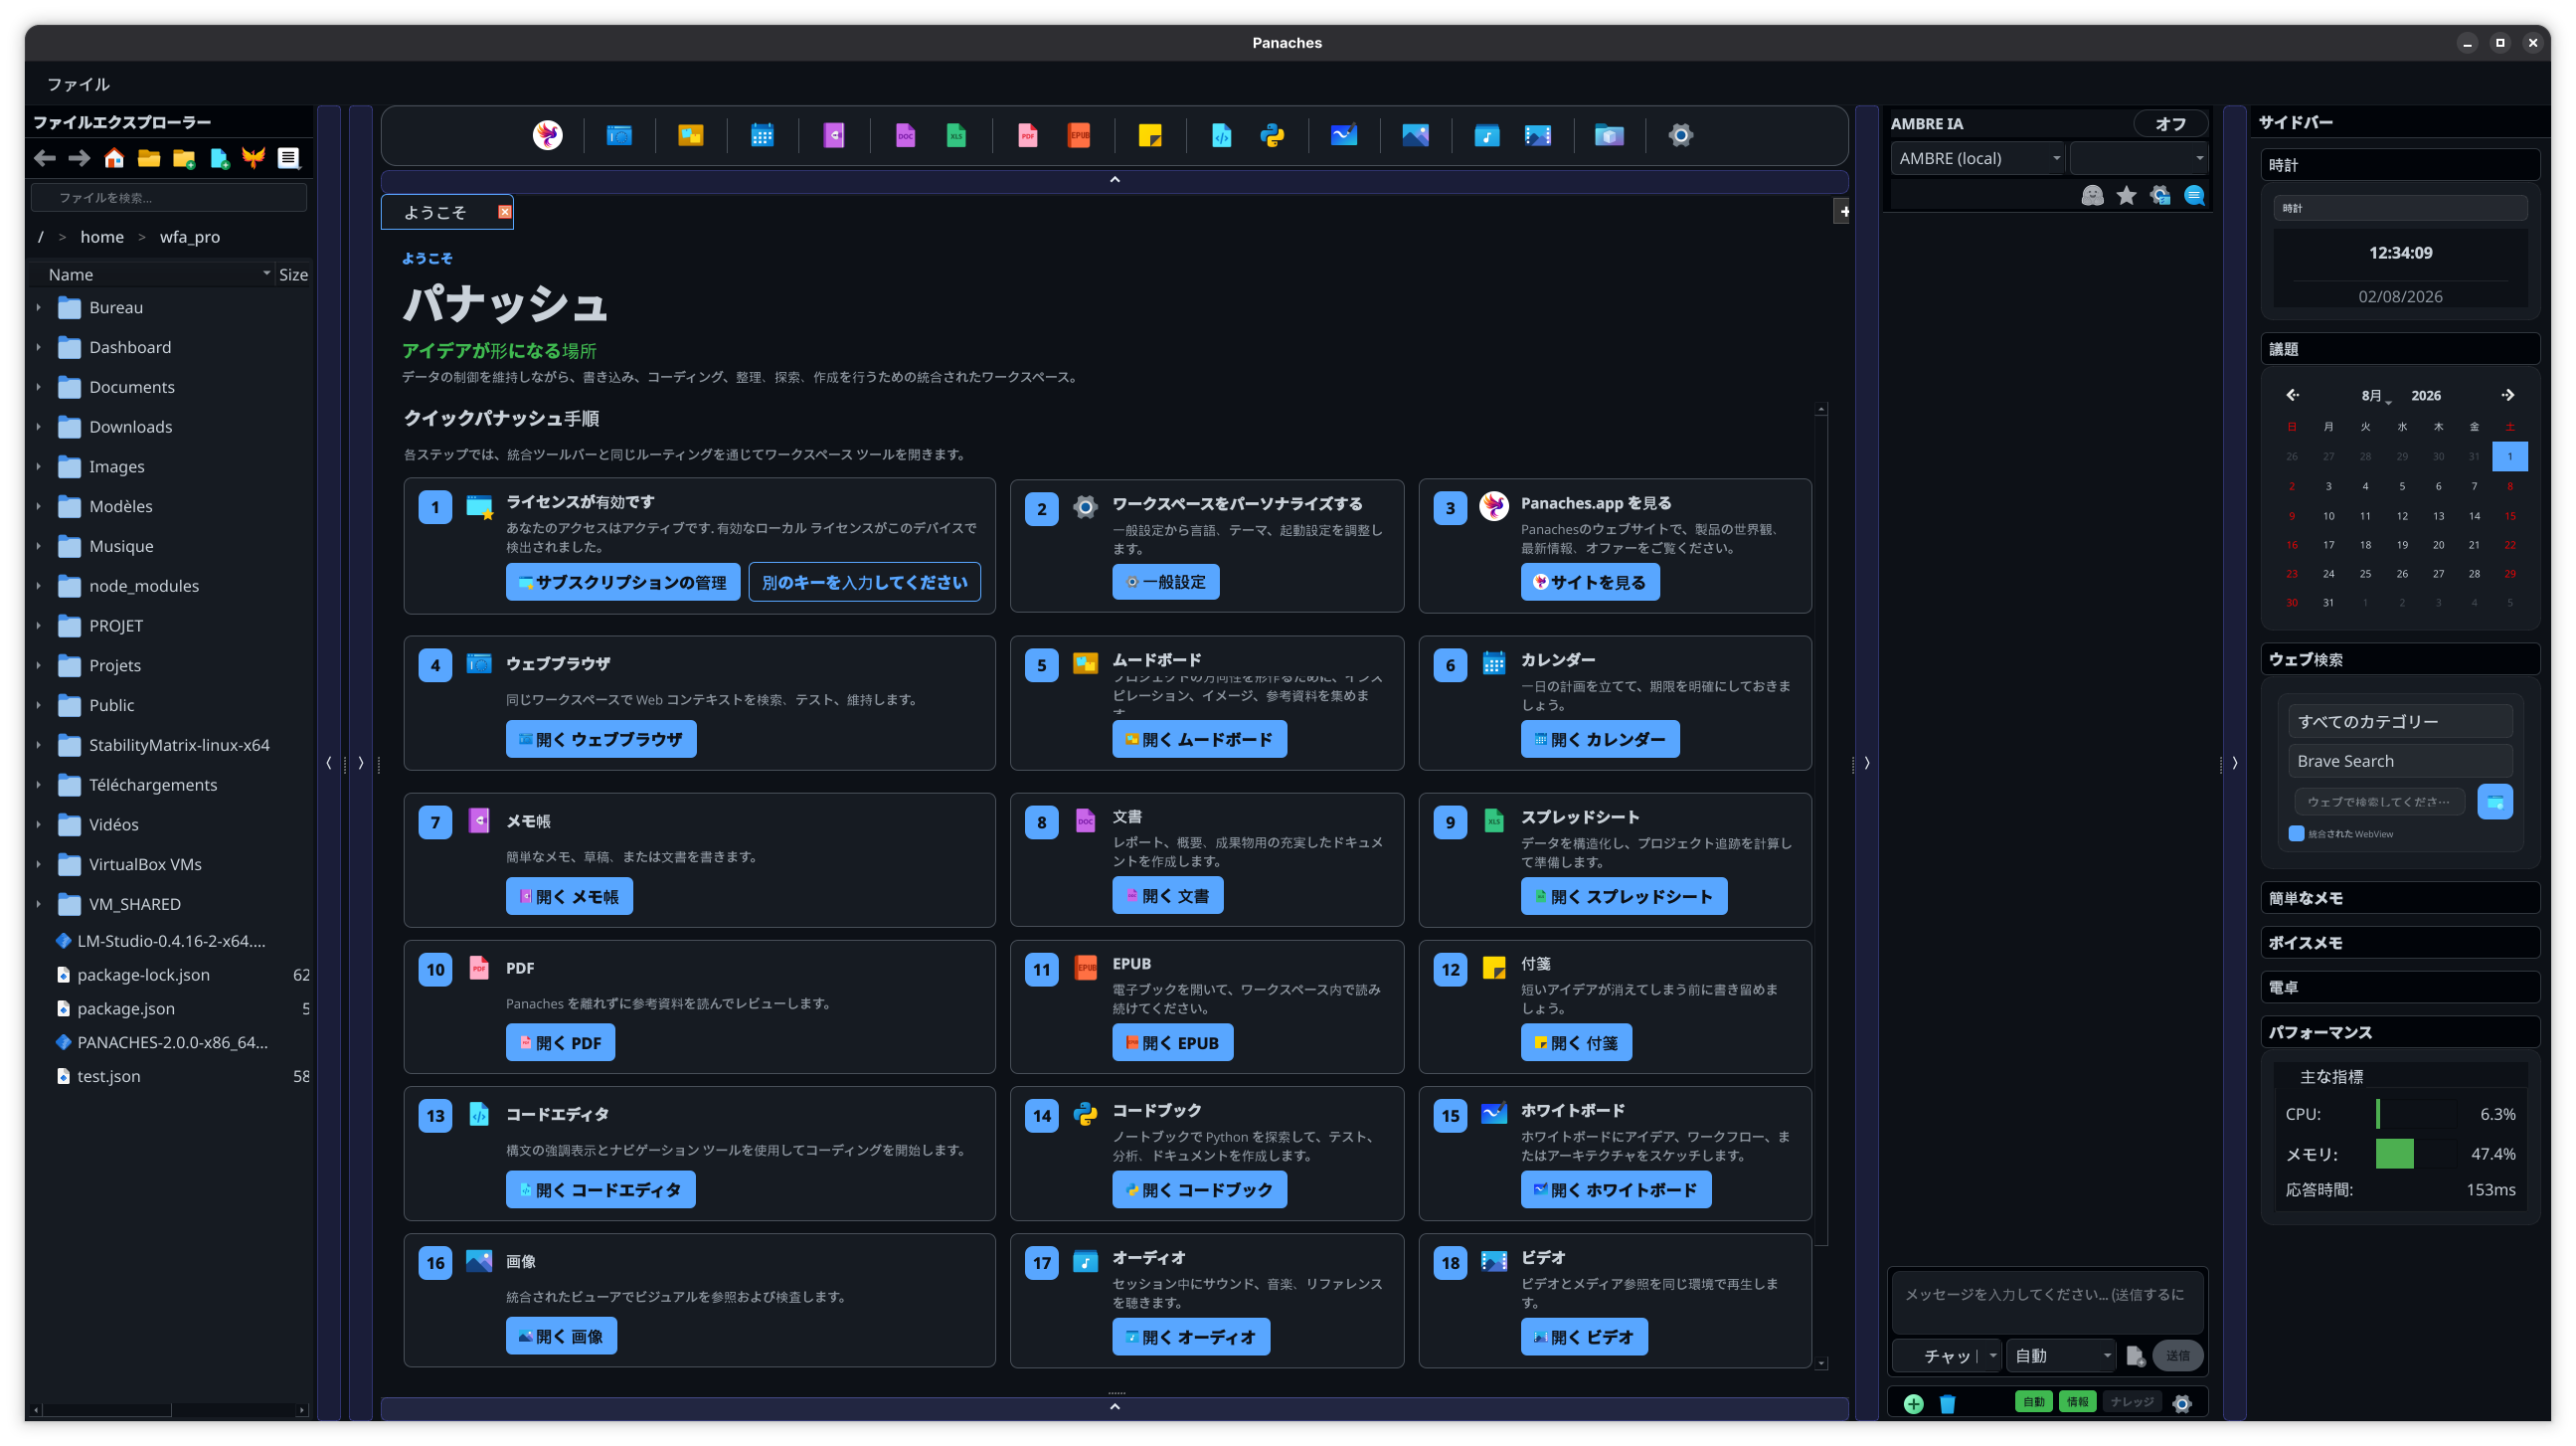Open the AMBRE (local) model dropdown
Viewport: 2576px width, 1446px height.
pyautogui.click(x=1977, y=158)
